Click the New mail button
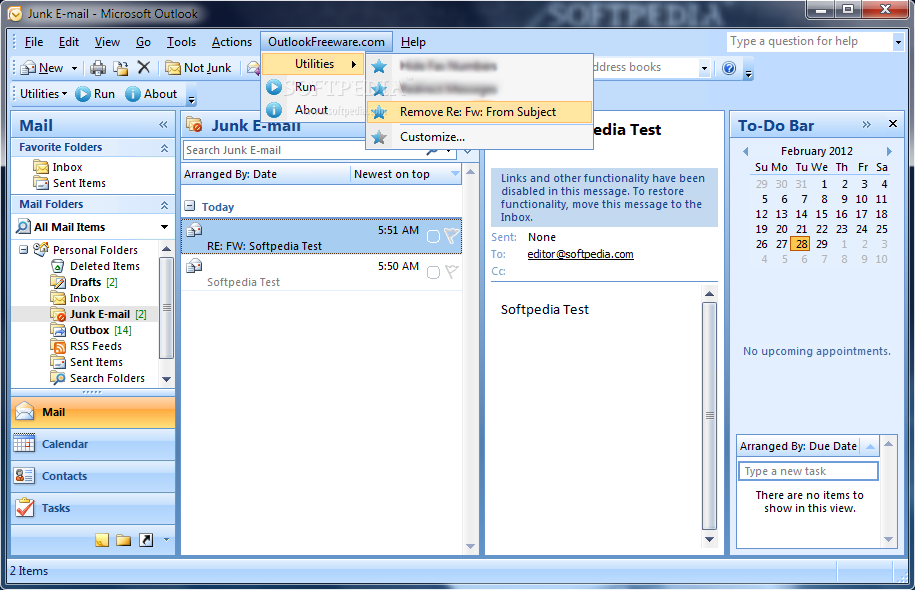Screen dimensions: 915x590 pos(41,68)
